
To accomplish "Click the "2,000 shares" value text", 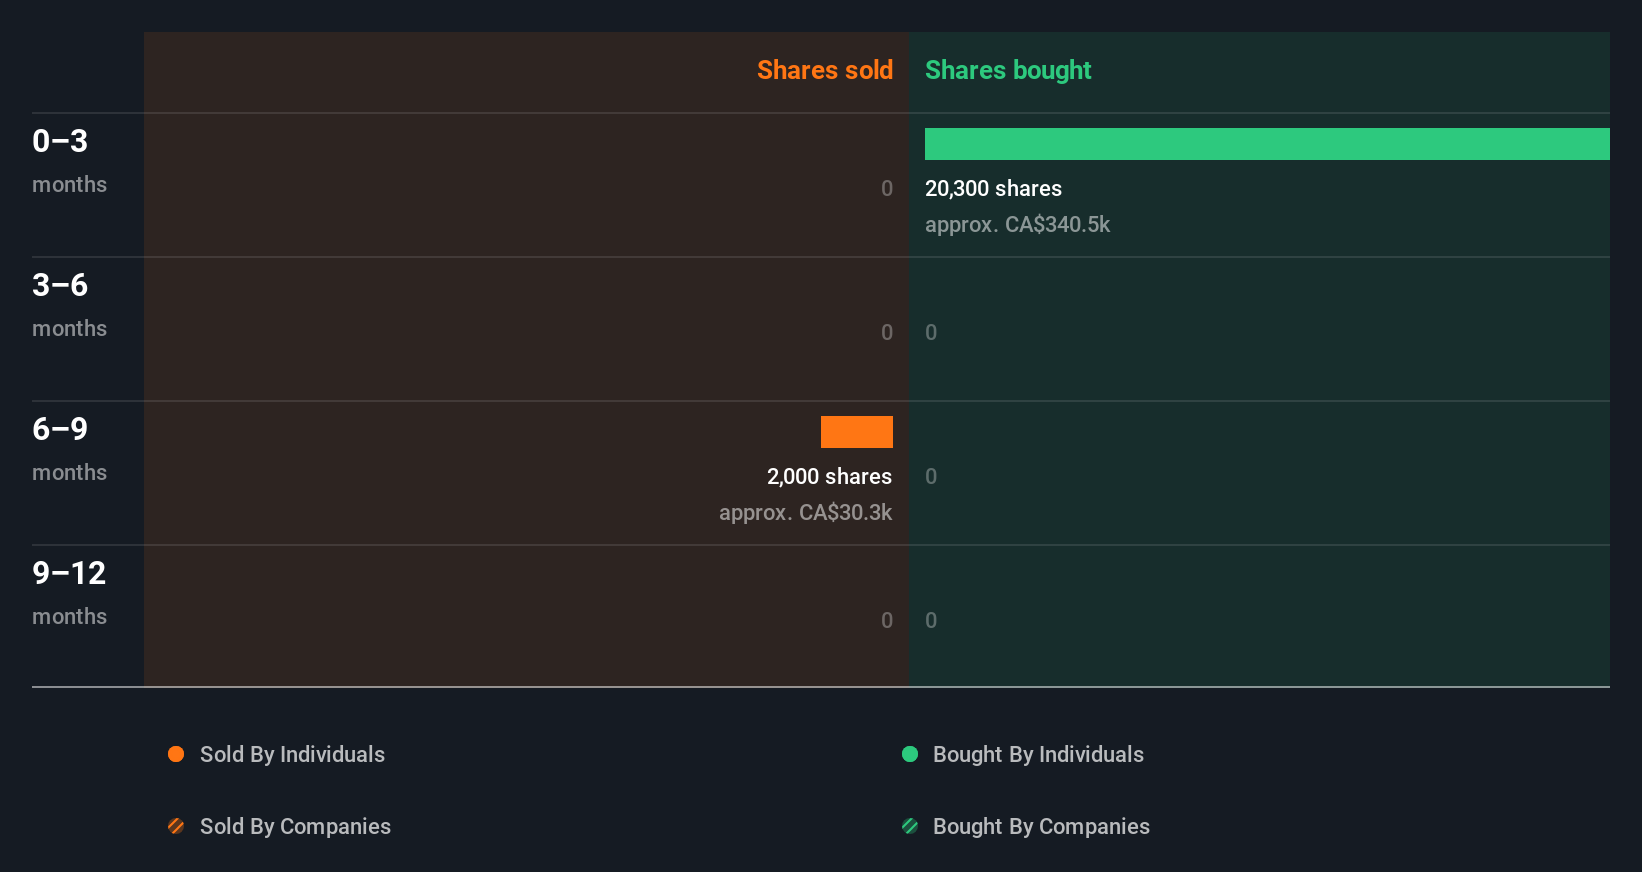I will pyautogui.click(x=829, y=476).
